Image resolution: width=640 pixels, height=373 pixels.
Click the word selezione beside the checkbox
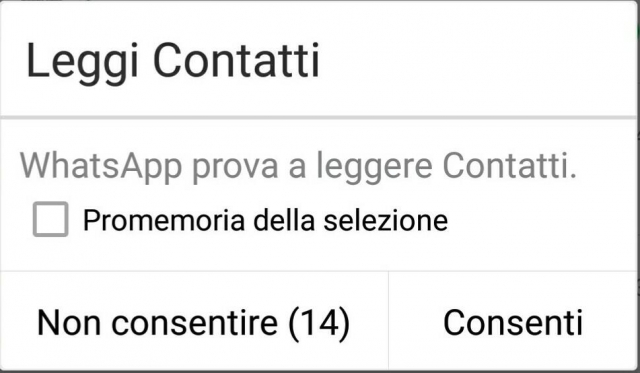point(386,220)
